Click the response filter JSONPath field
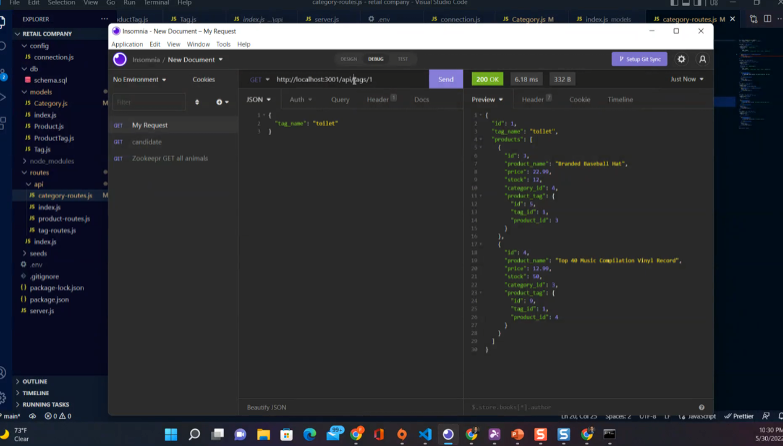This screenshot has width=783, height=446. coord(582,407)
